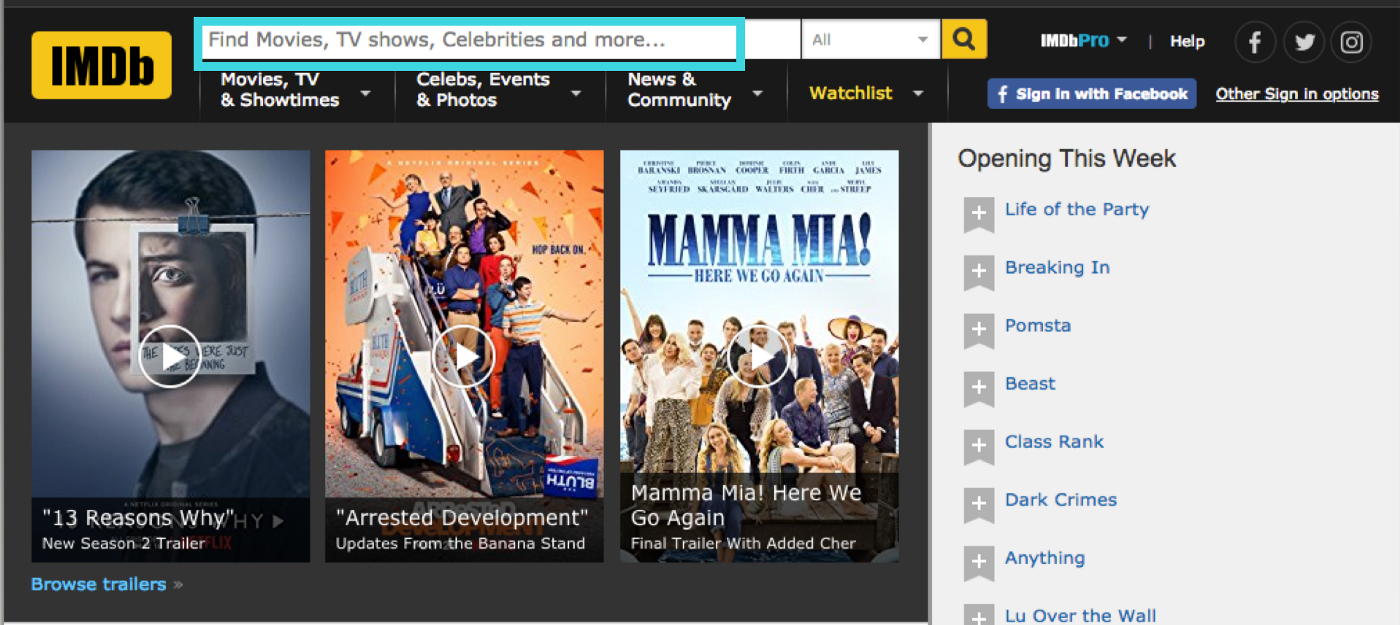The width and height of the screenshot is (1400, 625).
Task: Add Lu Over the Wall to watchlist
Action: pyautogui.click(x=979, y=615)
